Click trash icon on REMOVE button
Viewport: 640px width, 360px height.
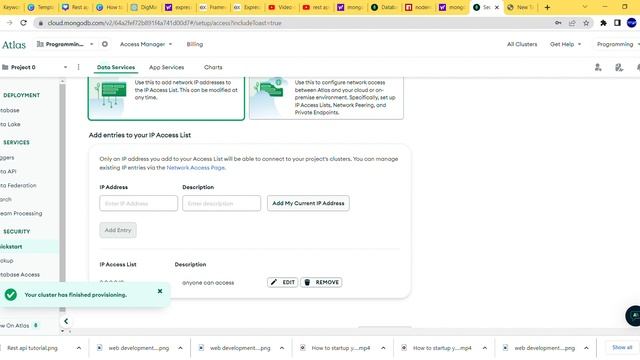coord(307,282)
